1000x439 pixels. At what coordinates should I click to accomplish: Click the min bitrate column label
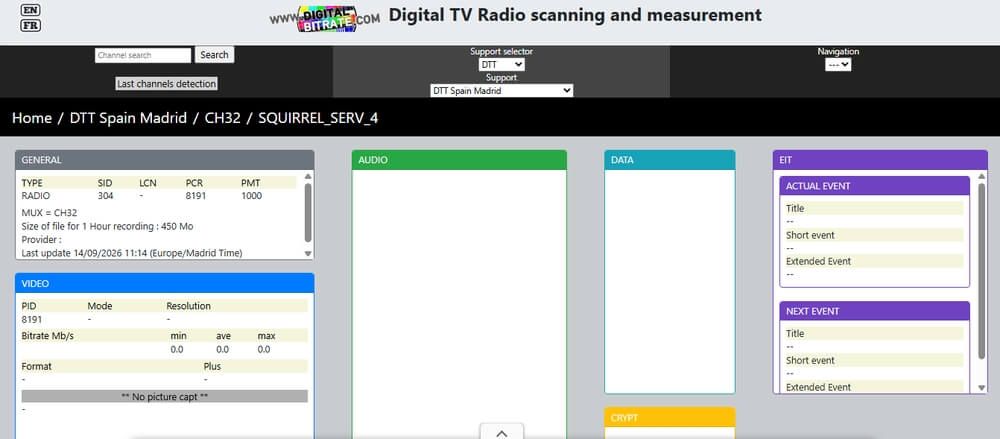click(178, 336)
